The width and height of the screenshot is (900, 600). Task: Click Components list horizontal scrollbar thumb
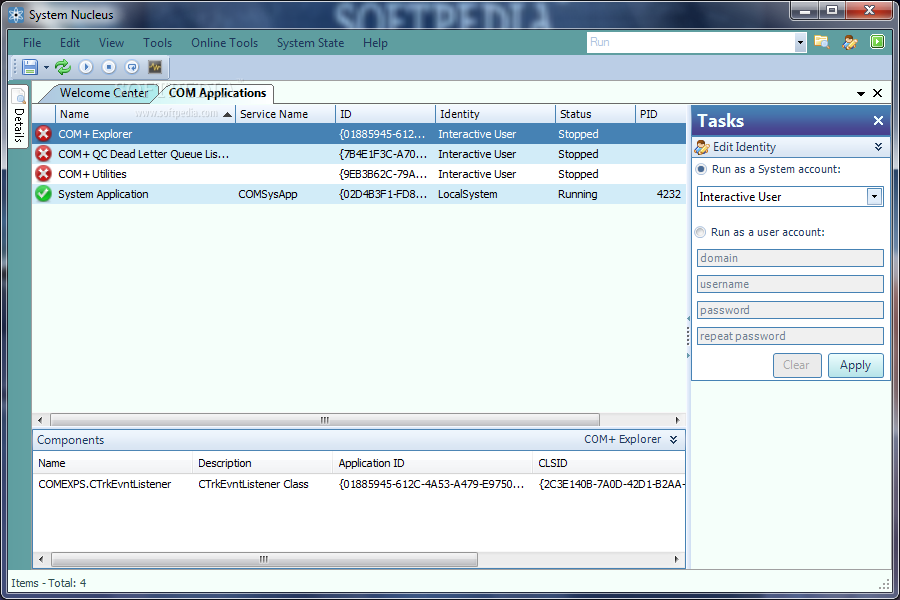(264, 559)
